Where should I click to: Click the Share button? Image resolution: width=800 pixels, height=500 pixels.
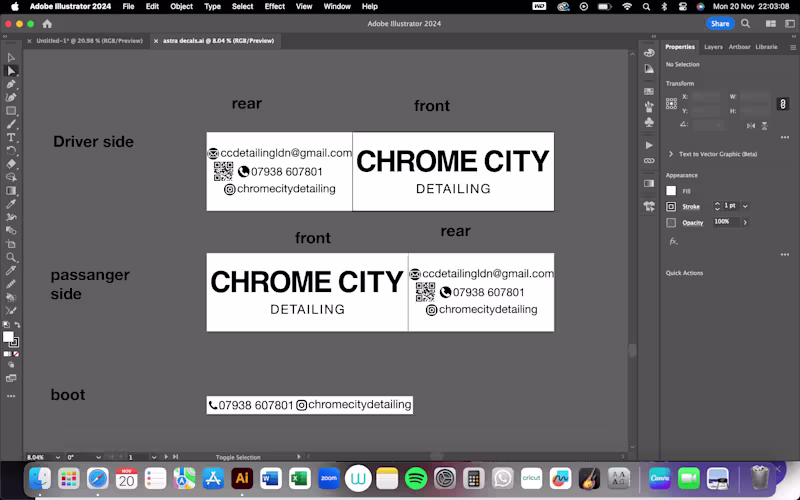(720, 23)
